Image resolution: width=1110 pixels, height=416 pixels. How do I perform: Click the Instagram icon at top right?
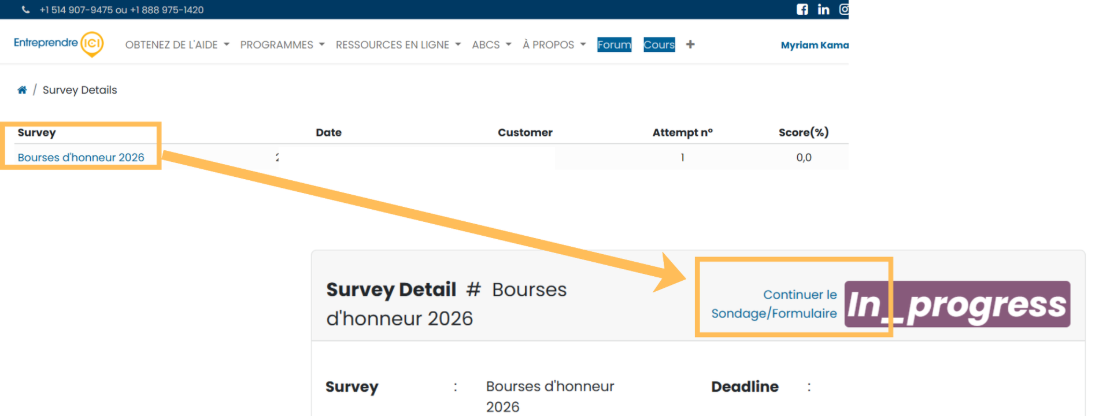[x=844, y=10]
